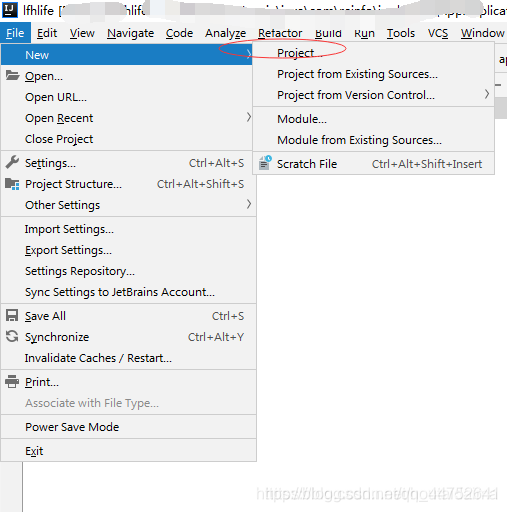Open the Tools menu
507x512 pixels.
tap(401, 33)
